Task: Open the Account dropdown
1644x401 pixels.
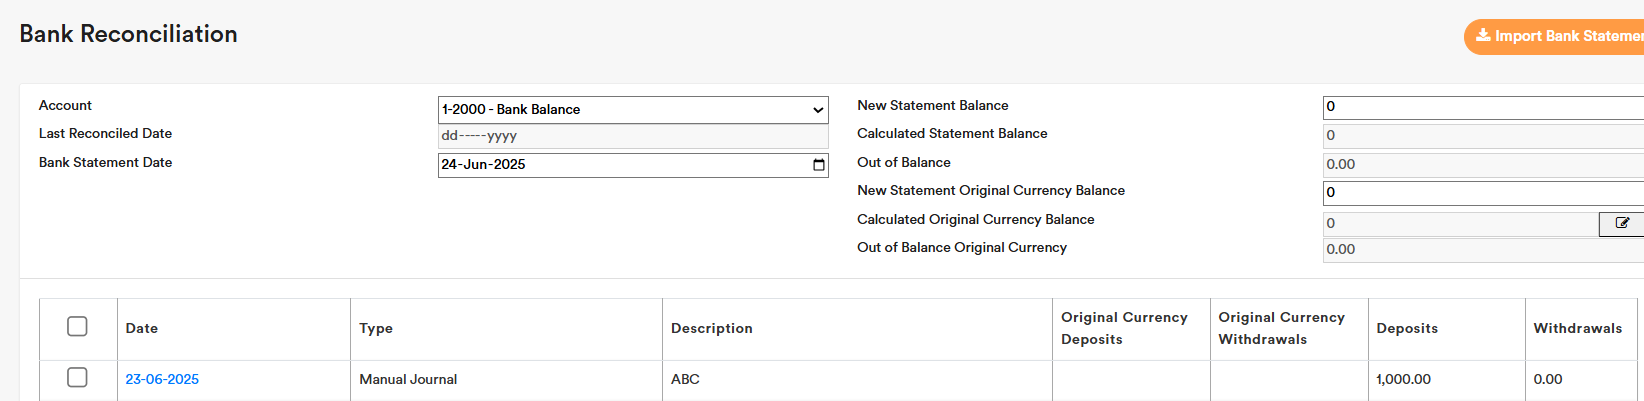Action: click(x=632, y=110)
